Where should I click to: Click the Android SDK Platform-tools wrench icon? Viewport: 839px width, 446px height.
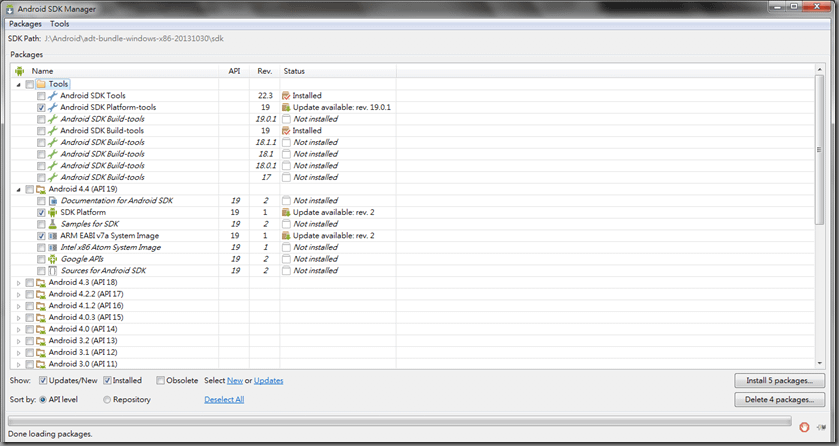pos(52,107)
